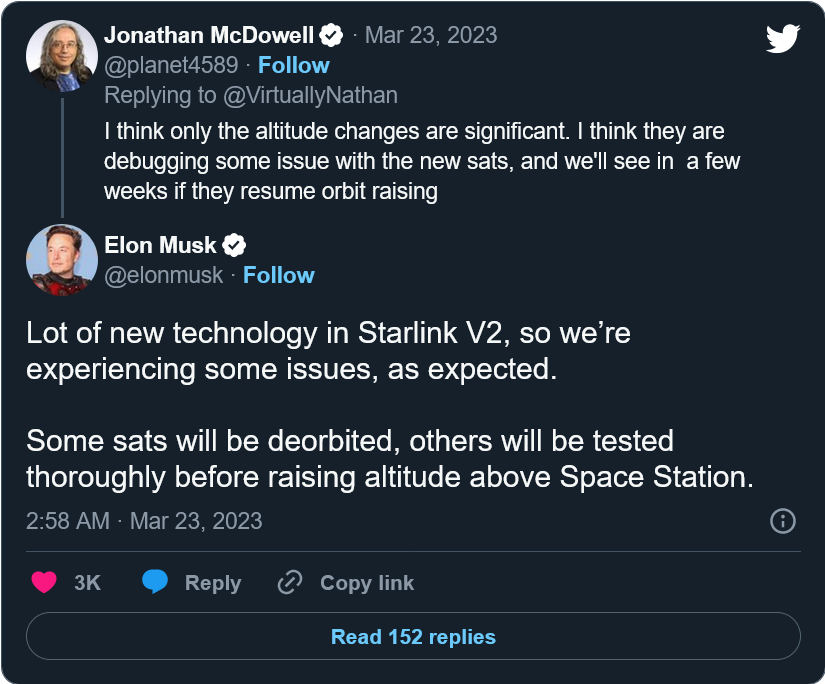
Task: Open Jonathan McDowell's profile picture
Action: [61, 56]
